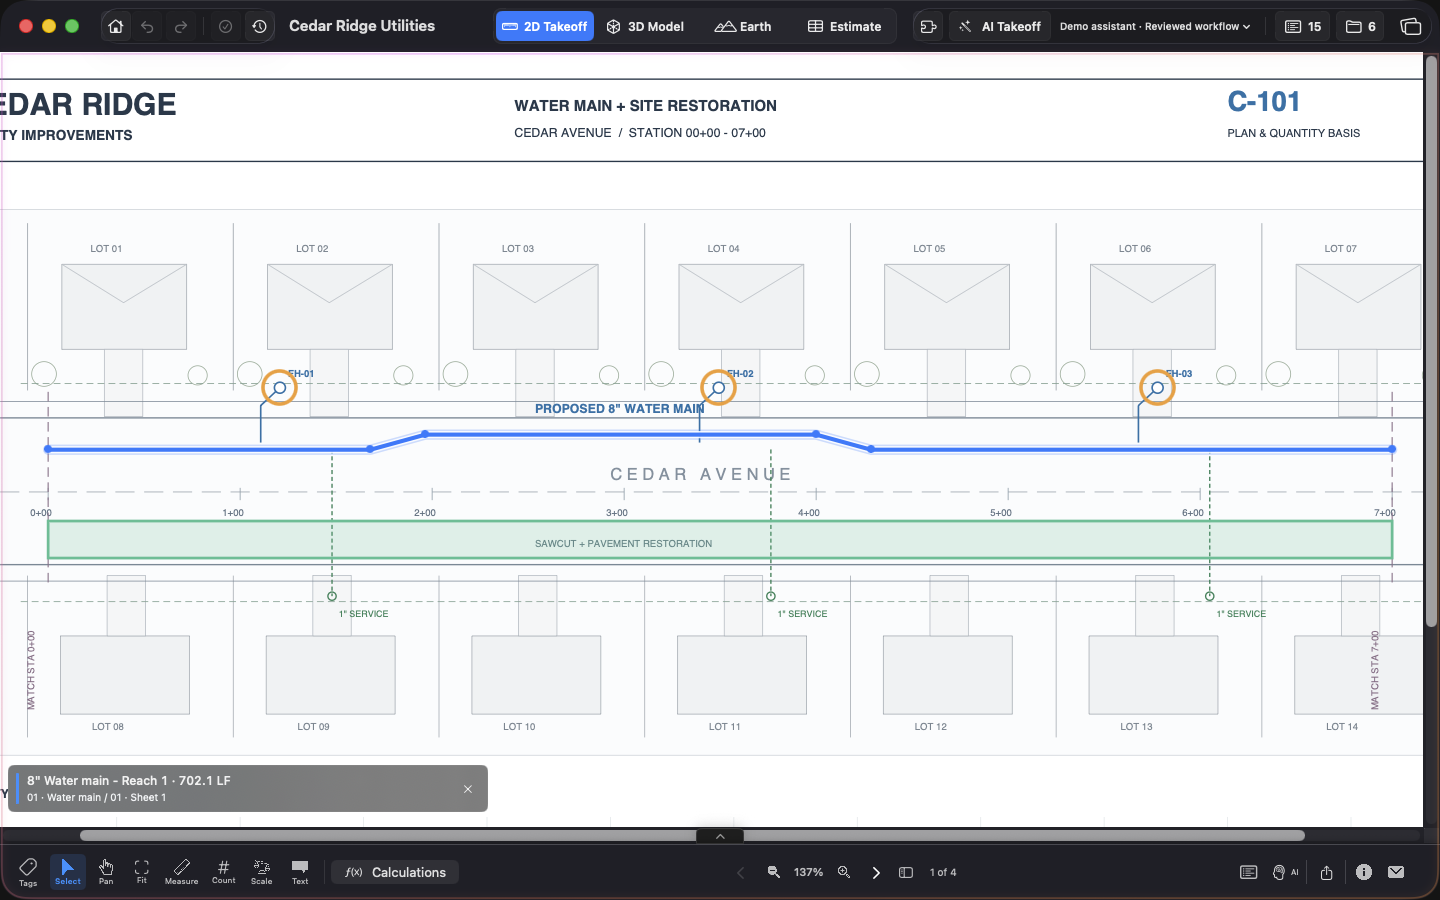Toggle the panel icon left of AI Takeoff
Image resolution: width=1440 pixels, height=900 pixels.
click(929, 27)
